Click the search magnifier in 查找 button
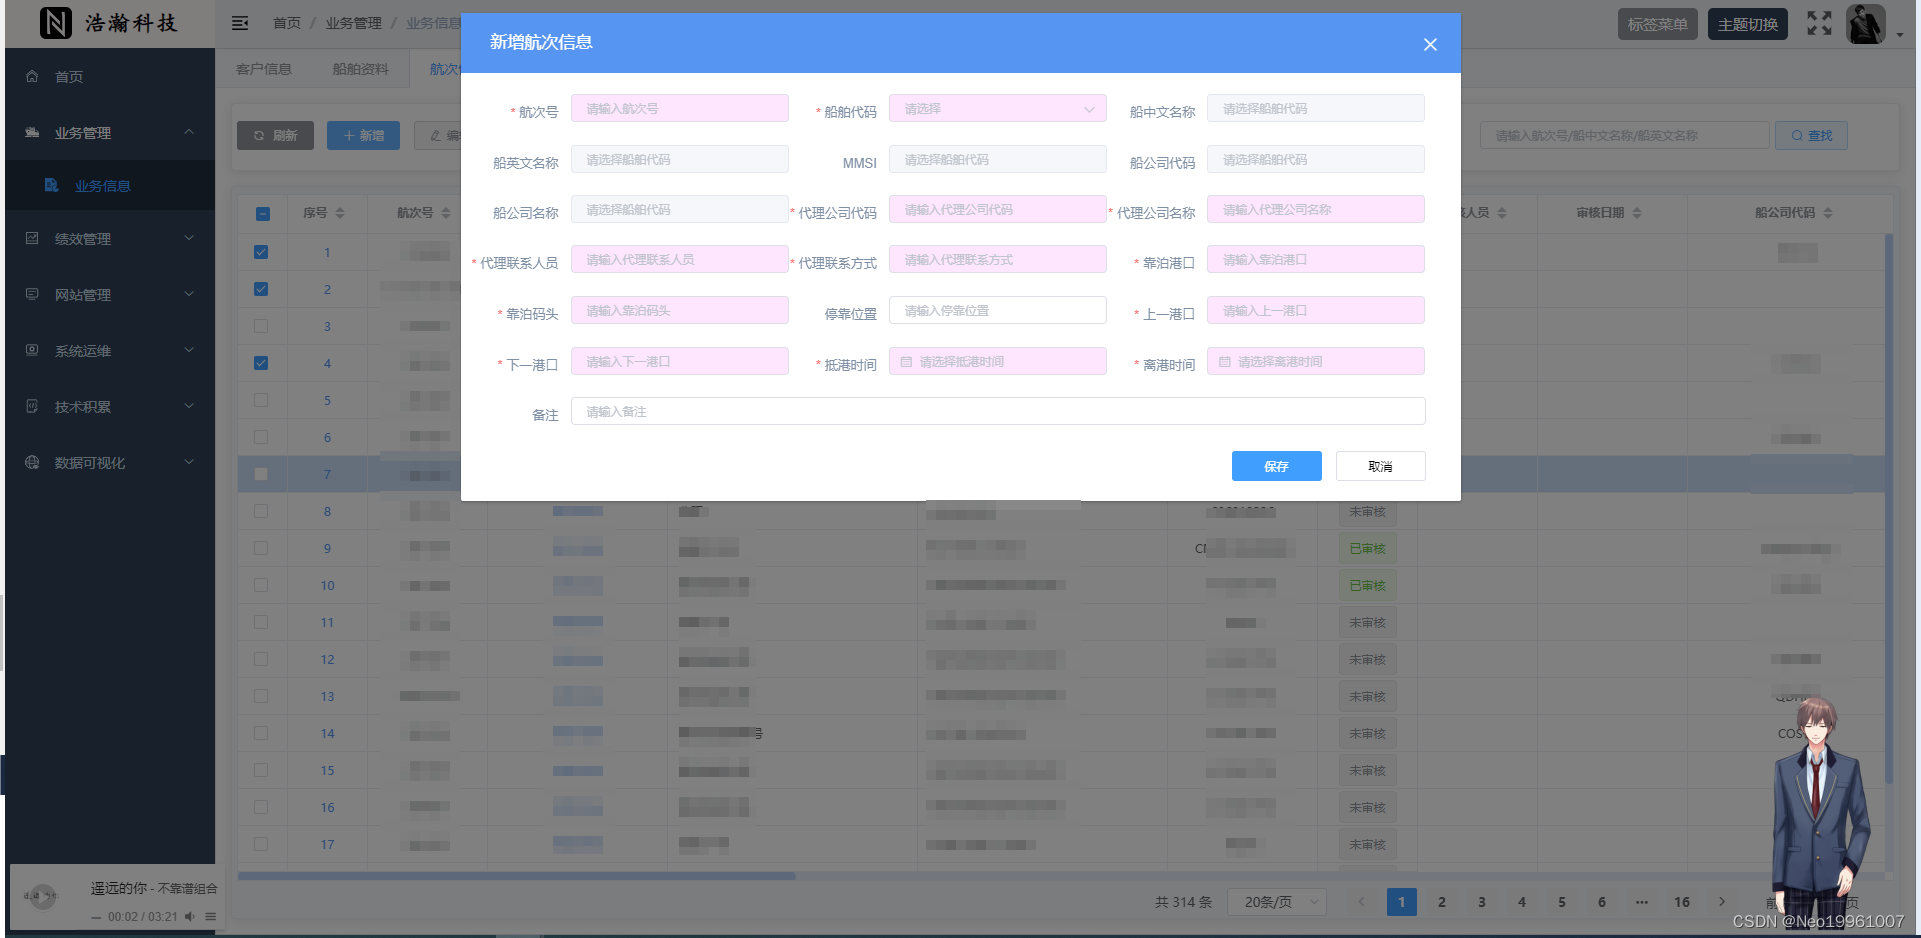Viewport: 1921px width, 938px height. click(x=1796, y=135)
